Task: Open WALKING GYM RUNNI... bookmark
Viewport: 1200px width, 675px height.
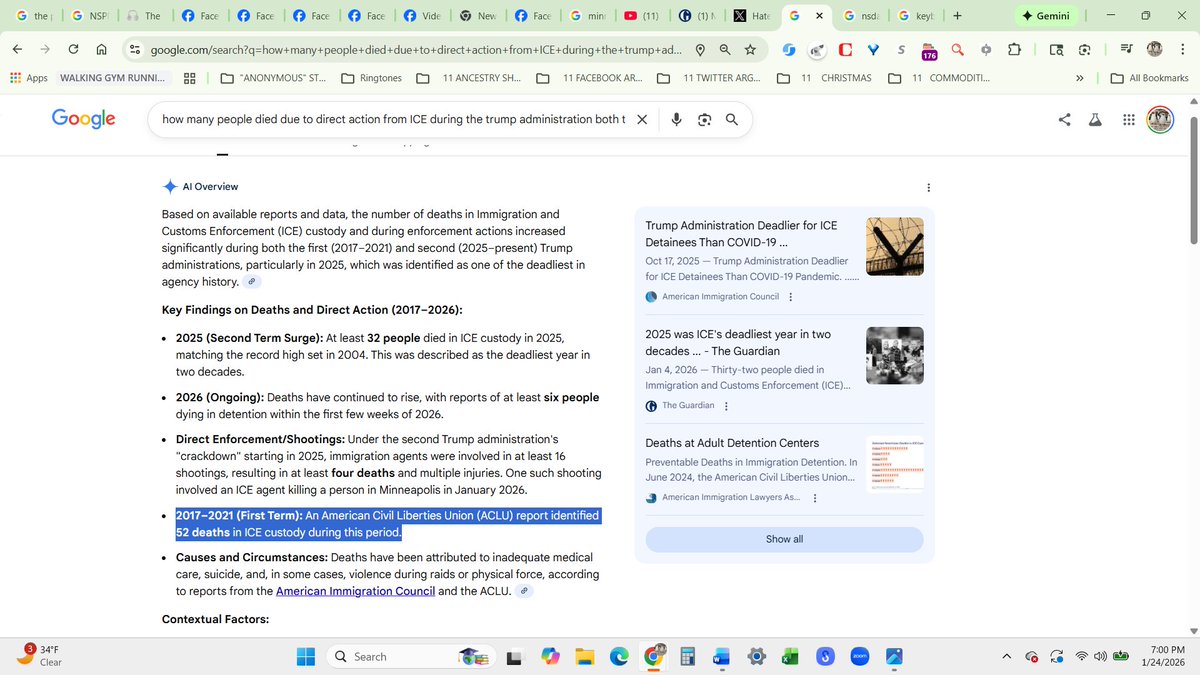Action: (x=113, y=78)
